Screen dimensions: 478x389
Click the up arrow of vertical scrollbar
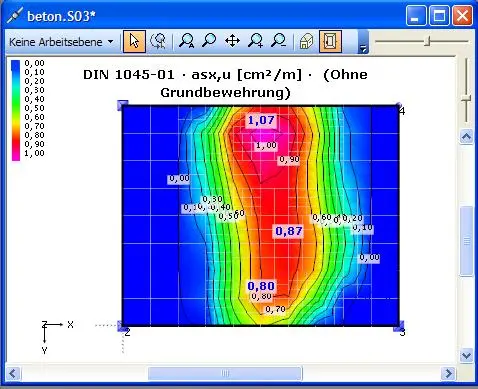pos(466,136)
